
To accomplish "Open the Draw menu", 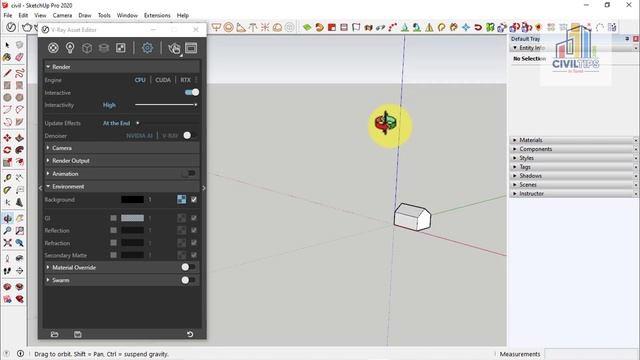I will click(x=85, y=16).
